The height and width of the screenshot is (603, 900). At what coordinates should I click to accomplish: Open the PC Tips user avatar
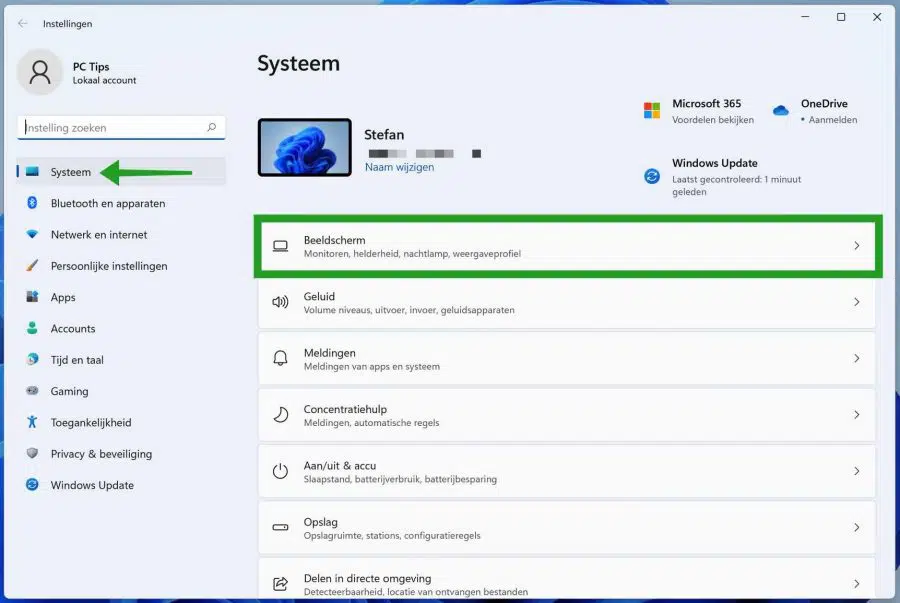point(40,72)
